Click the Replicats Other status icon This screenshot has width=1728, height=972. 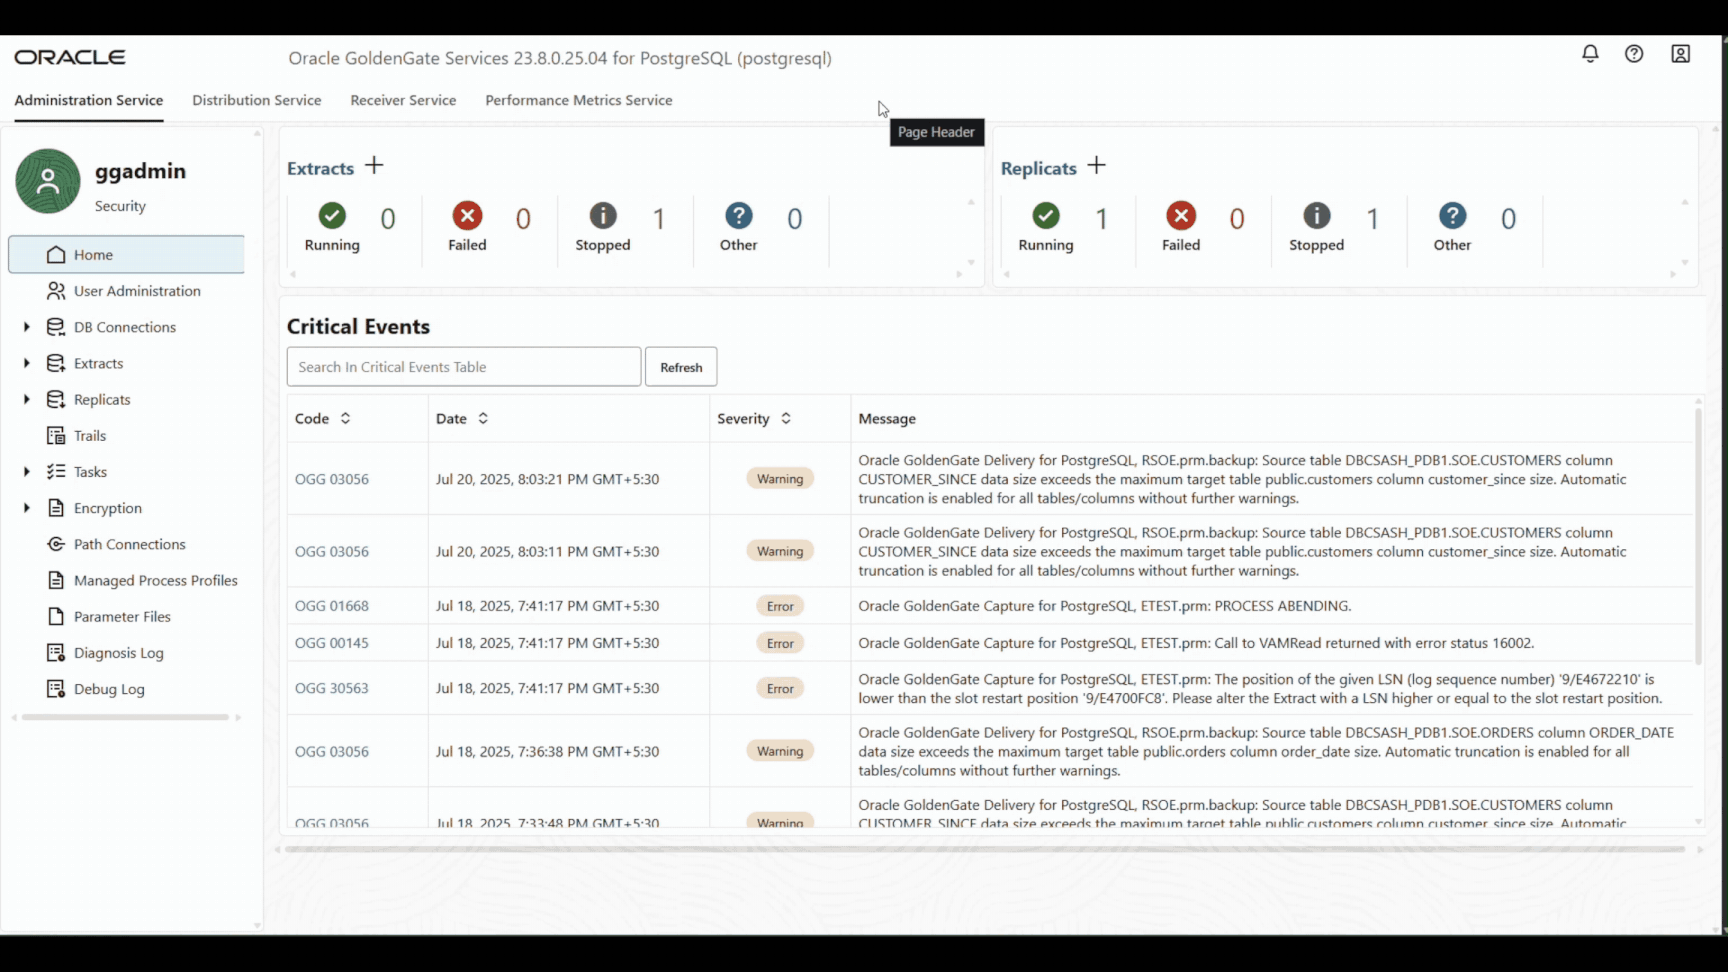pos(1453,215)
